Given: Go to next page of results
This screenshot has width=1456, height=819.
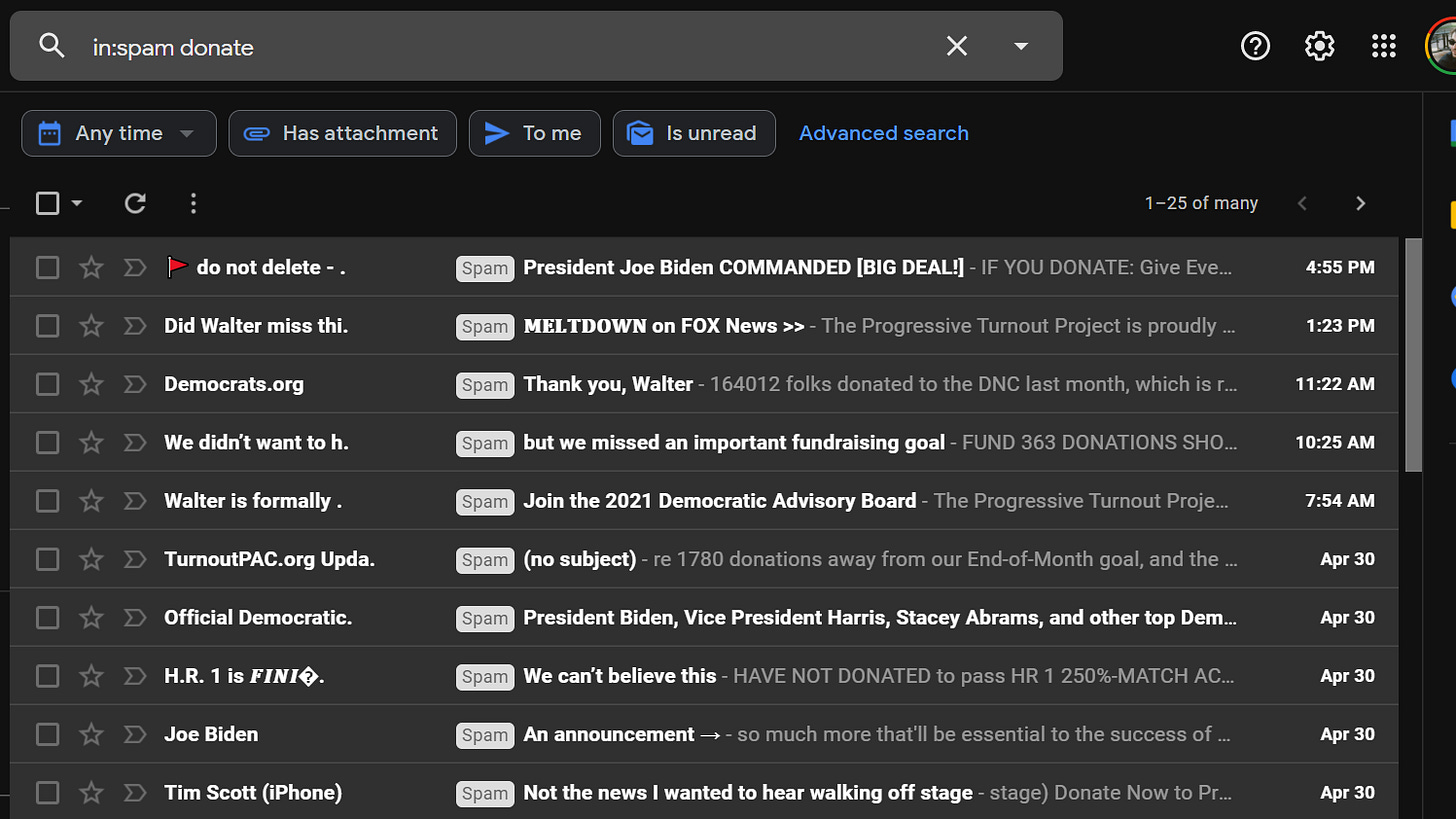Looking at the screenshot, I should coord(1360,203).
